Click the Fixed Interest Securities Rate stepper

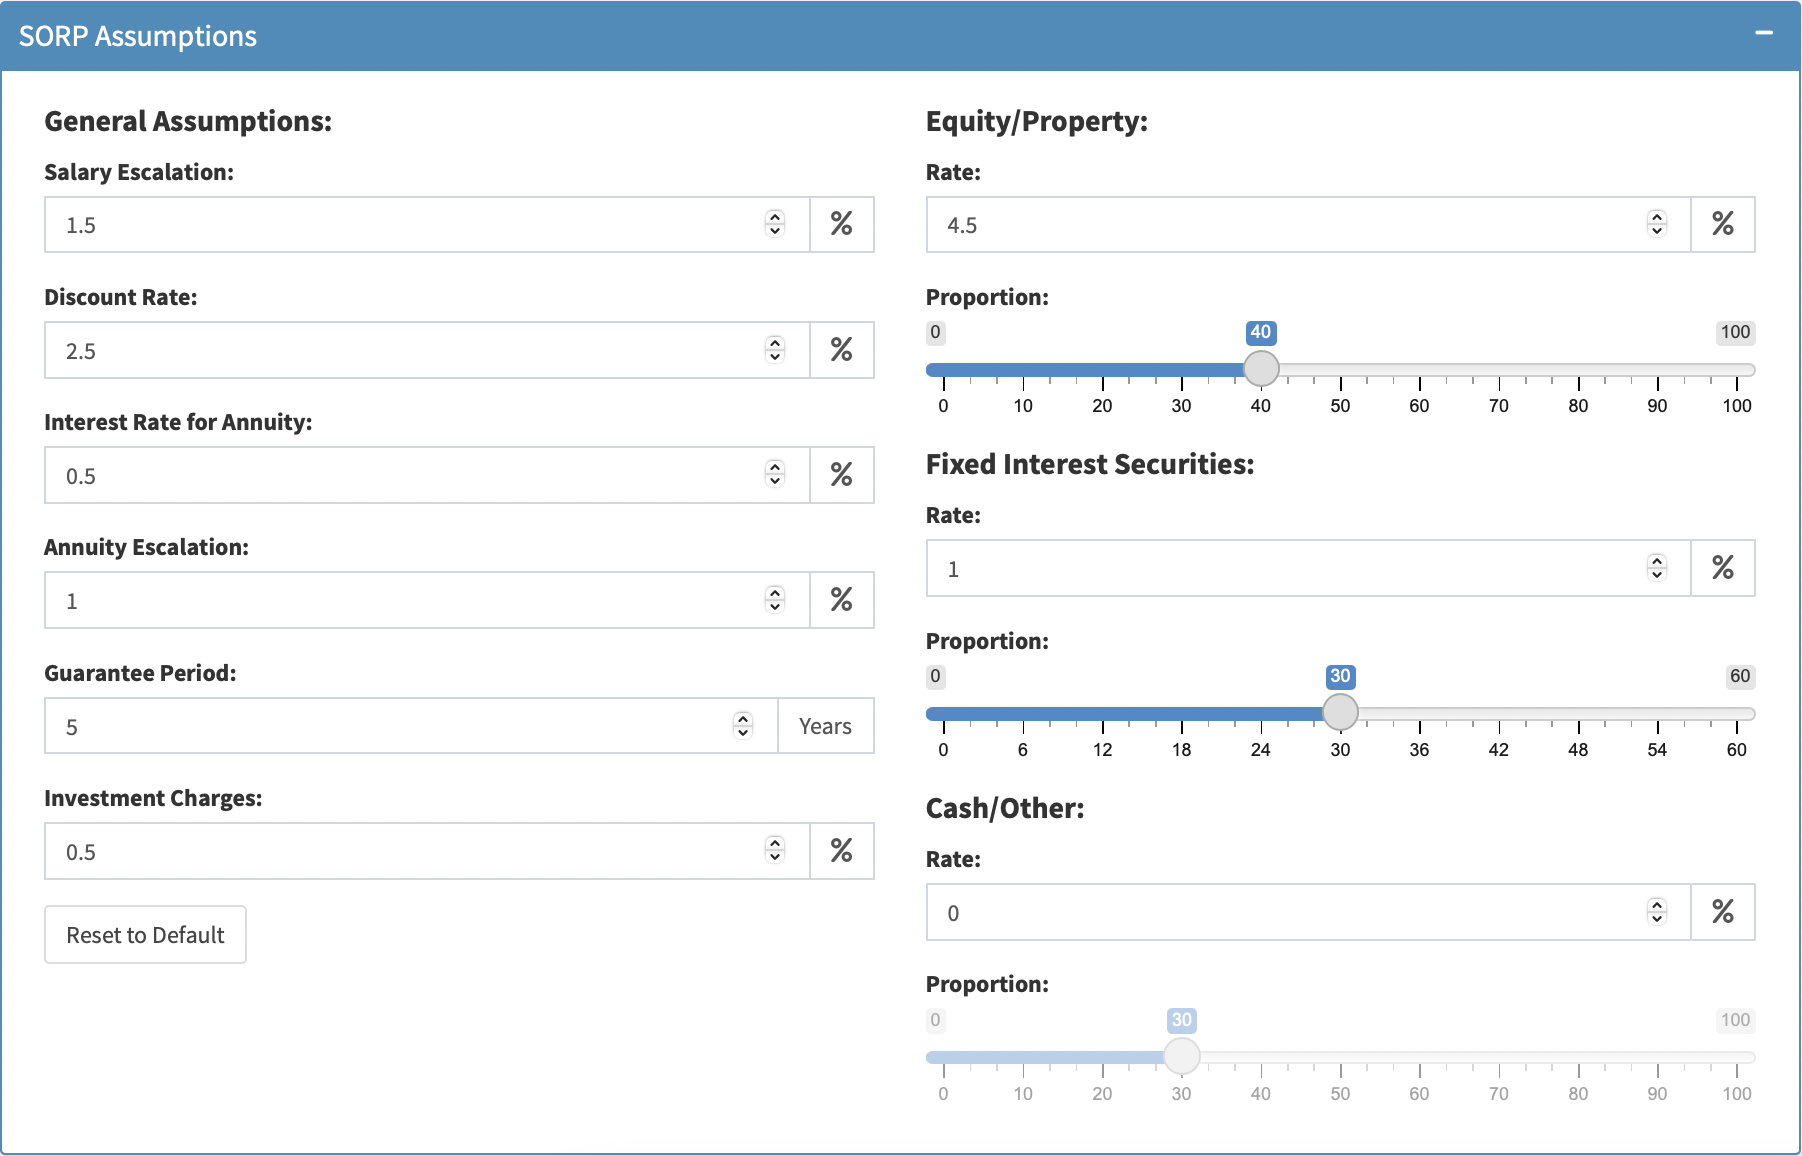click(x=1657, y=568)
